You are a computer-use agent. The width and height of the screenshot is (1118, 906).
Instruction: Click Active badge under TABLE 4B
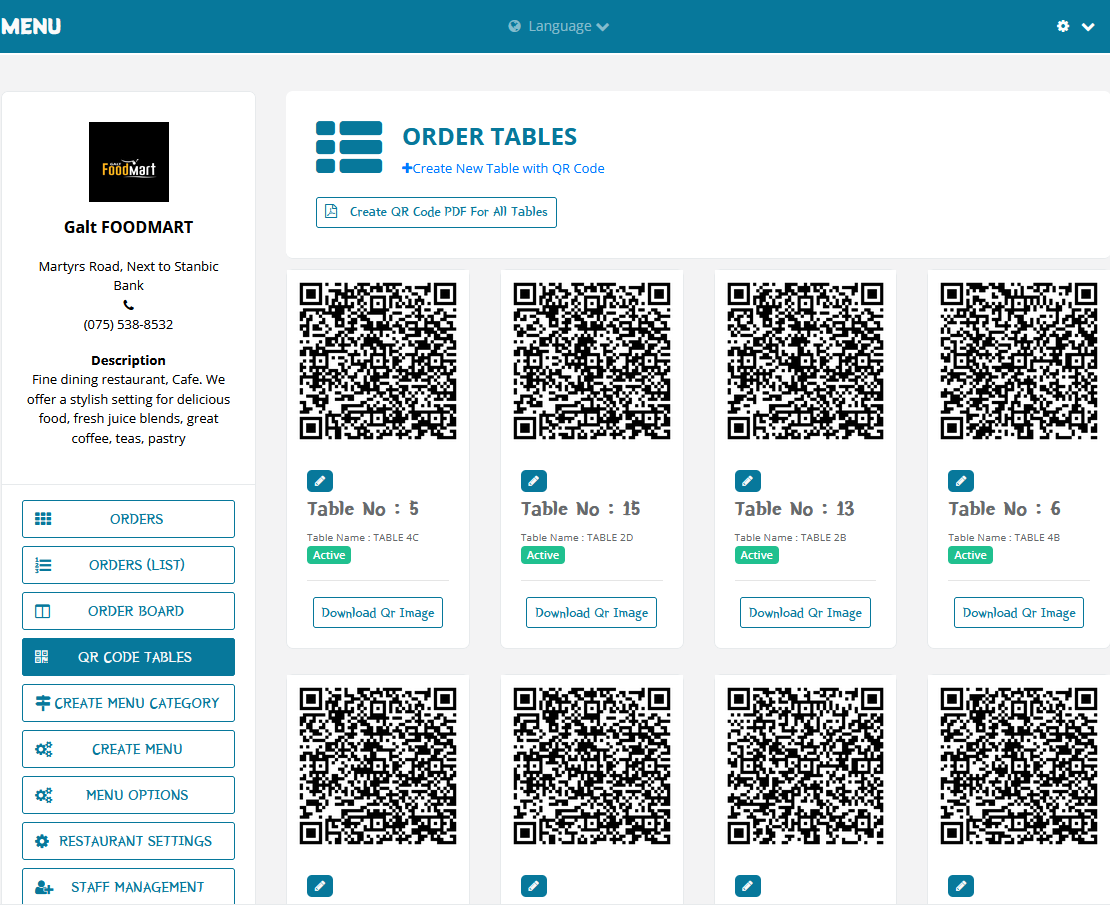tap(970, 555)
